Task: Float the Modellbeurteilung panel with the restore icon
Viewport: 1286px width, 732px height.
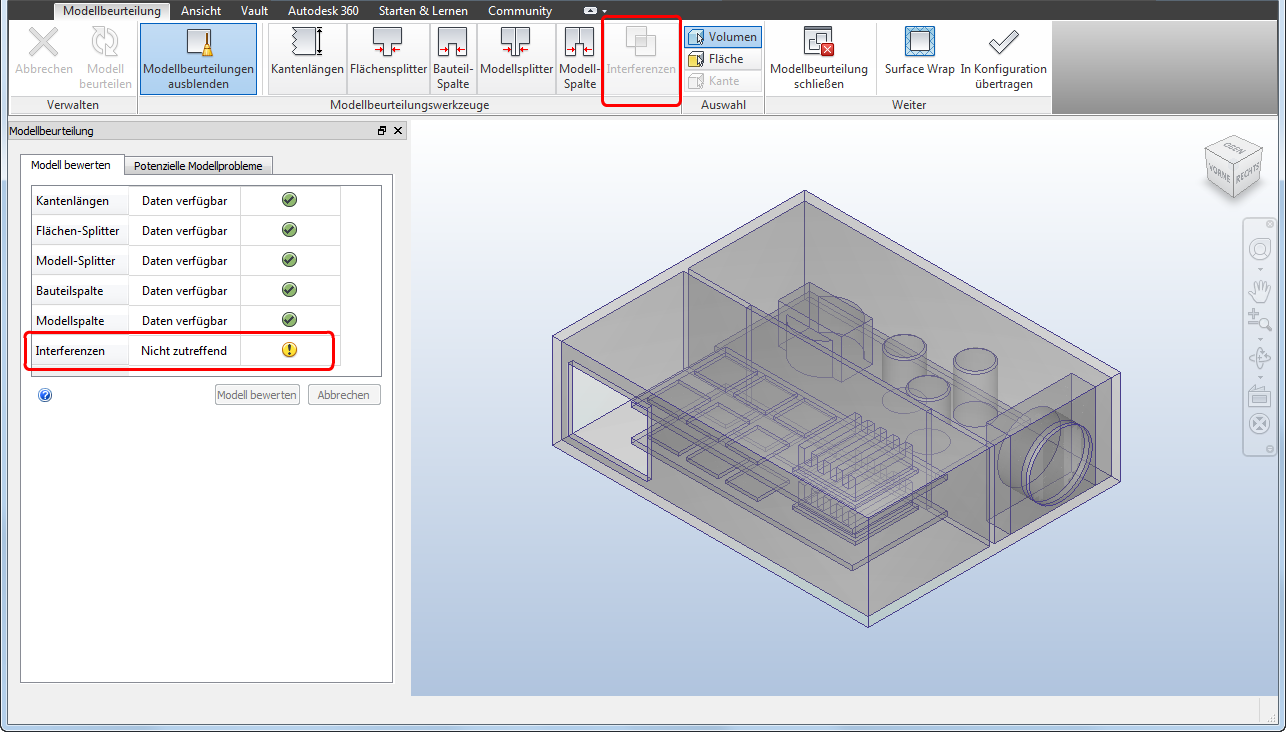Action: coord(382,131)
